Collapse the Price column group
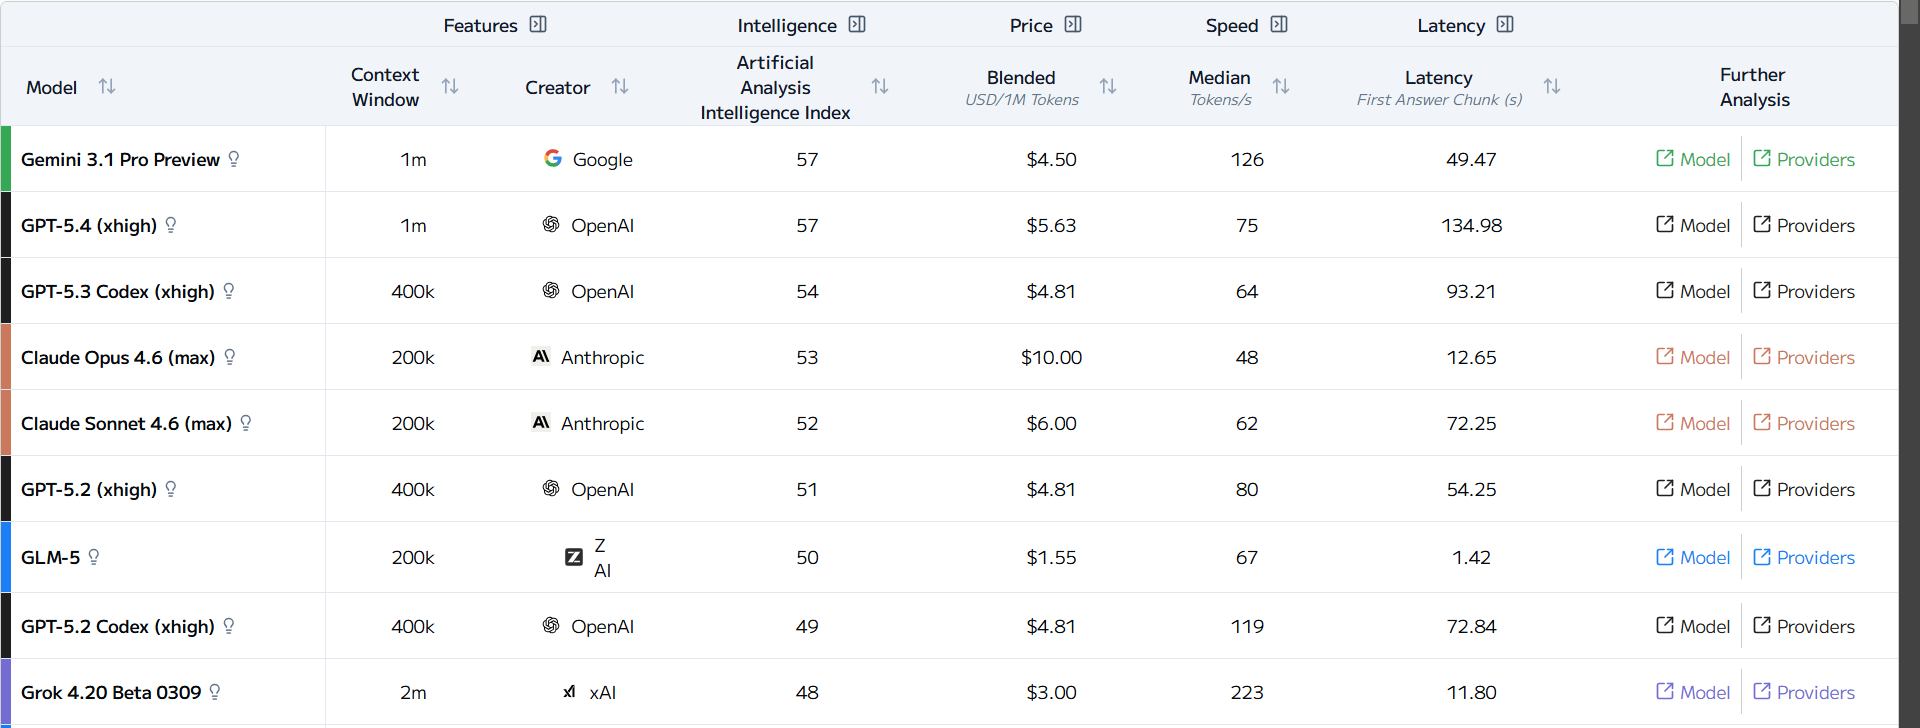The width and height of the screenshot is (1920, 728). click(1073, 25)
